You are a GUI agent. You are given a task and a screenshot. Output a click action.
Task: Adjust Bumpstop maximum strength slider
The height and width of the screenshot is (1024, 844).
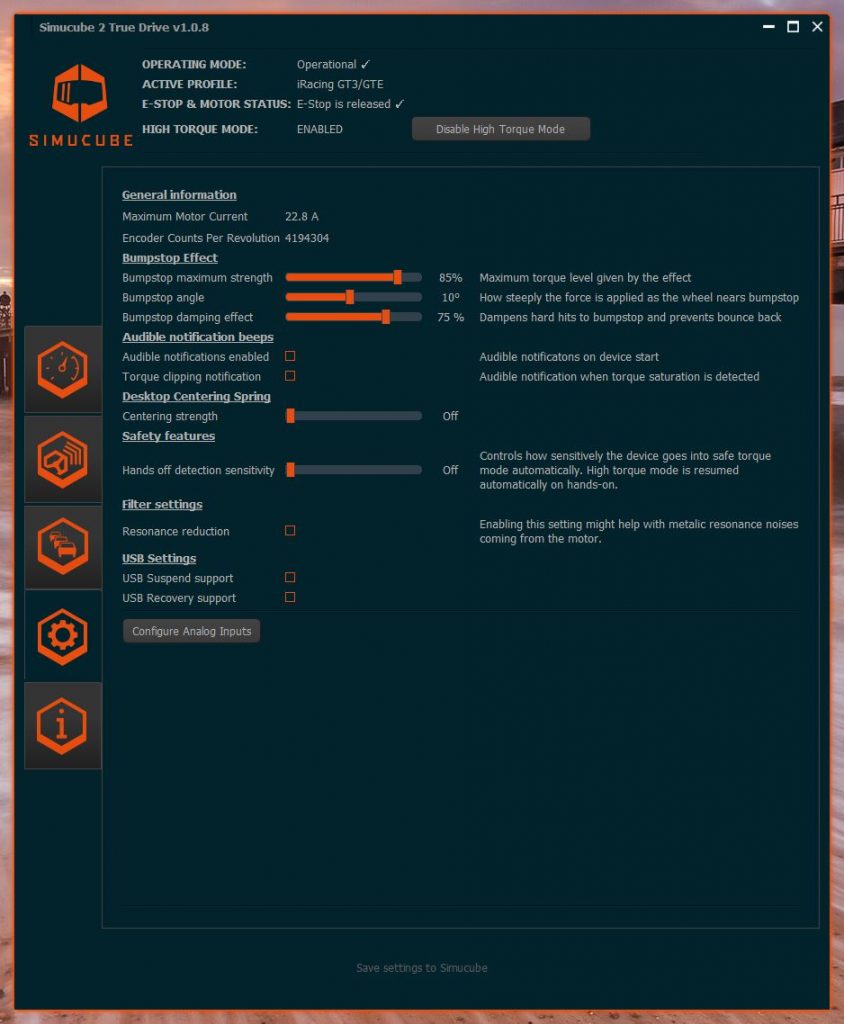click(353, 278)
